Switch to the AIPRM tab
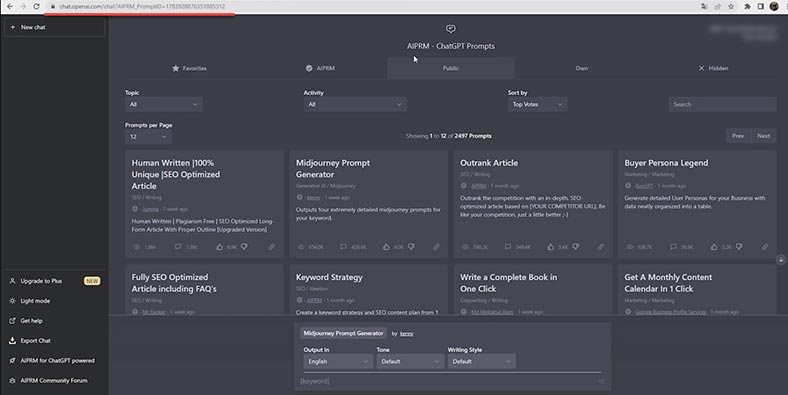 (x=320, y=68)
